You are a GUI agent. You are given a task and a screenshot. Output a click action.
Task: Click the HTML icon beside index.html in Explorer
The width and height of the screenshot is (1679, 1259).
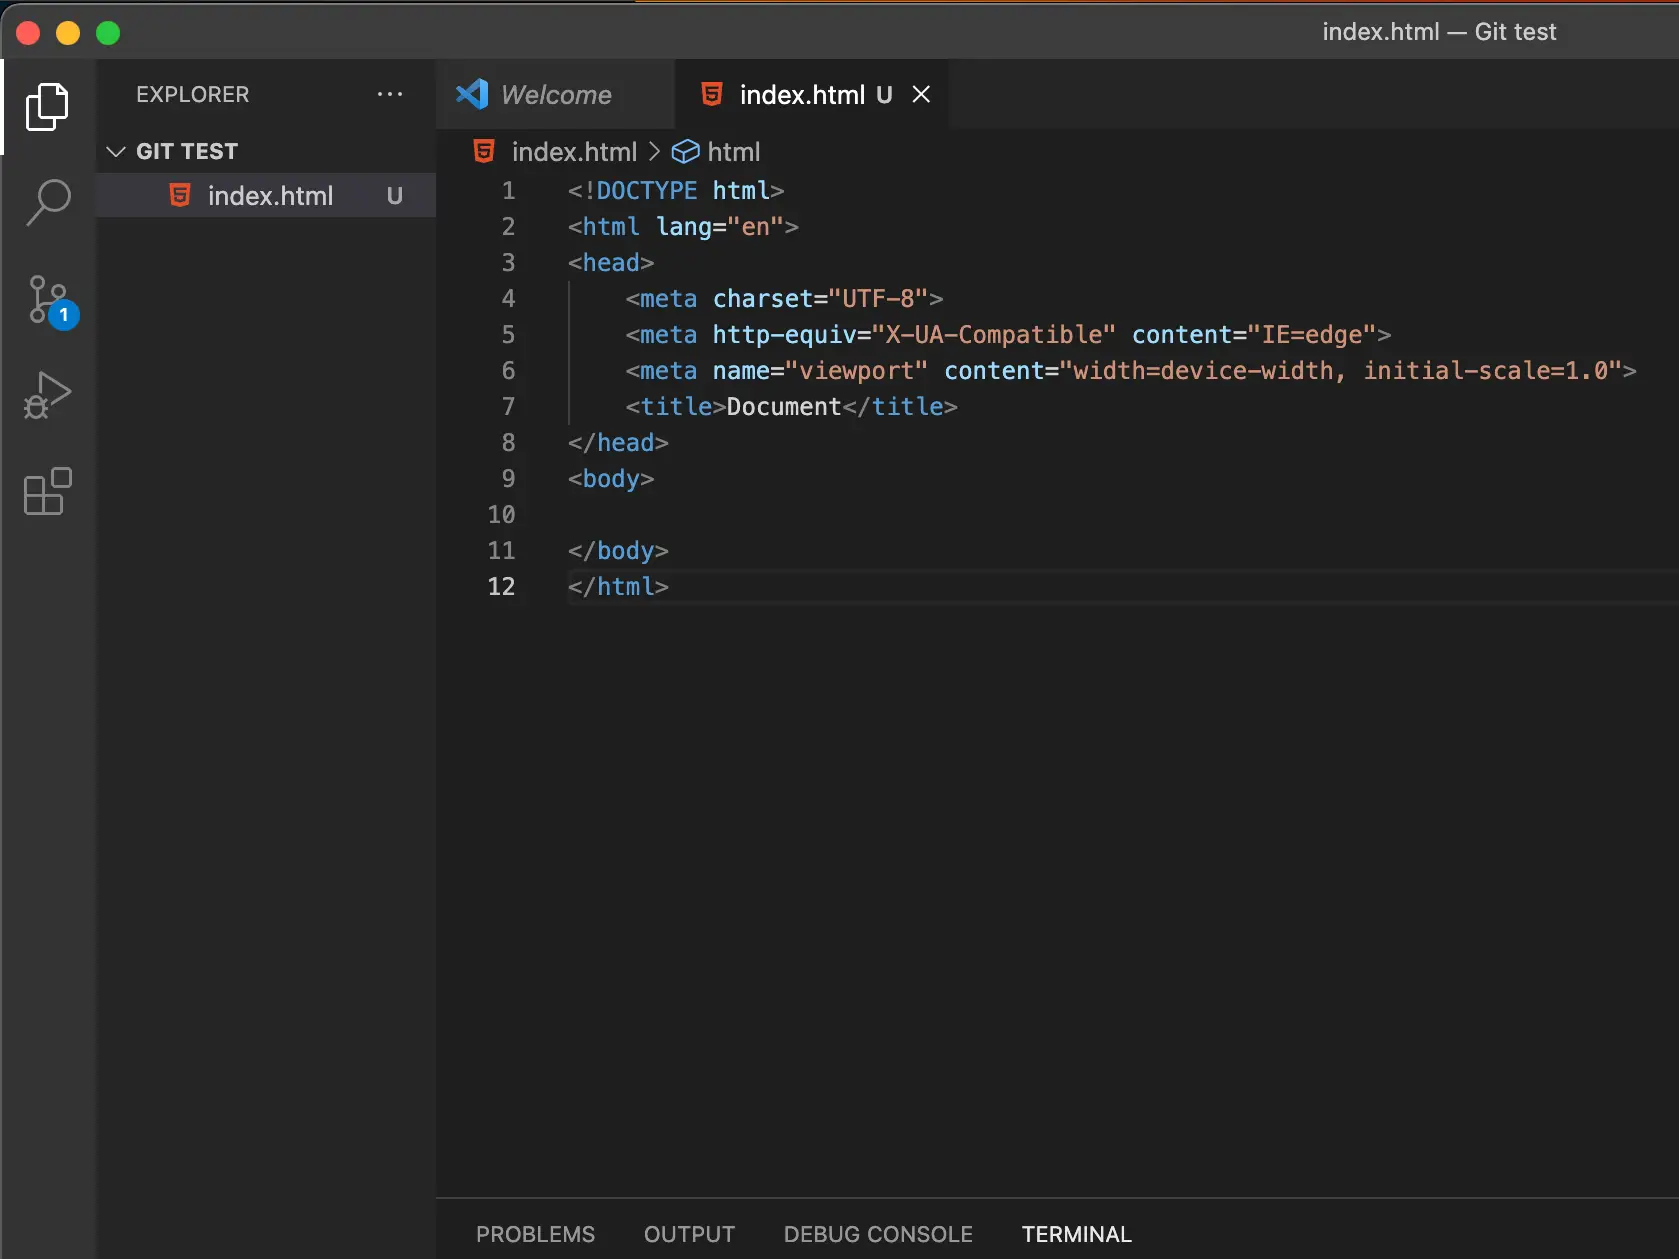(180, 195)
